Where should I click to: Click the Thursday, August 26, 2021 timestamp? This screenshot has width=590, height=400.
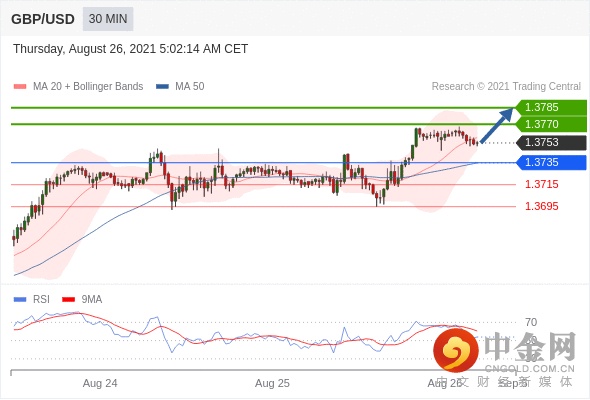131,49
